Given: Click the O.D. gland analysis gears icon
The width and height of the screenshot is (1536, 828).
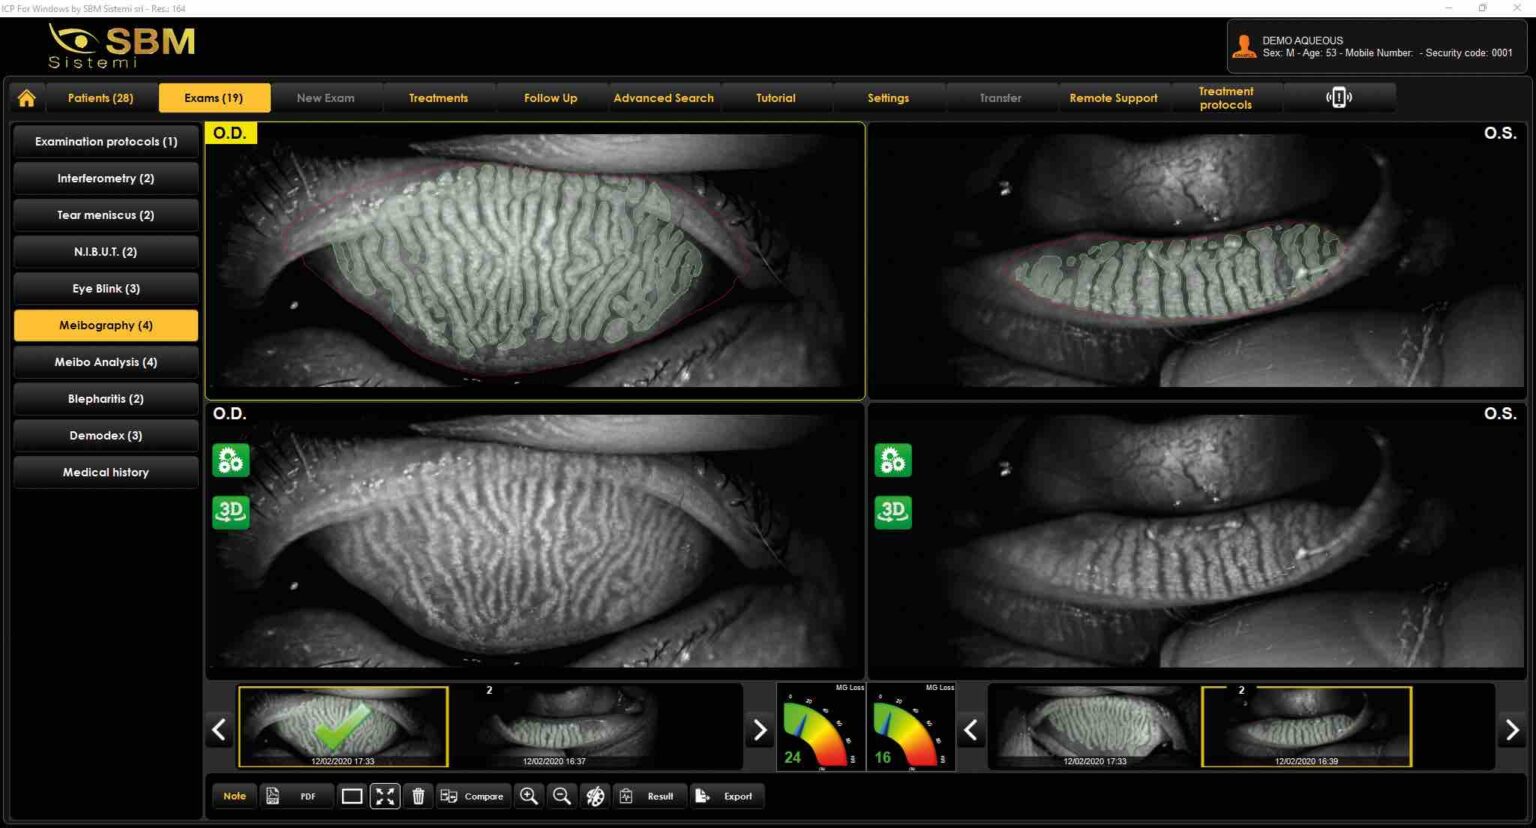Looking at the screenshot, I should tap(231, 460).
